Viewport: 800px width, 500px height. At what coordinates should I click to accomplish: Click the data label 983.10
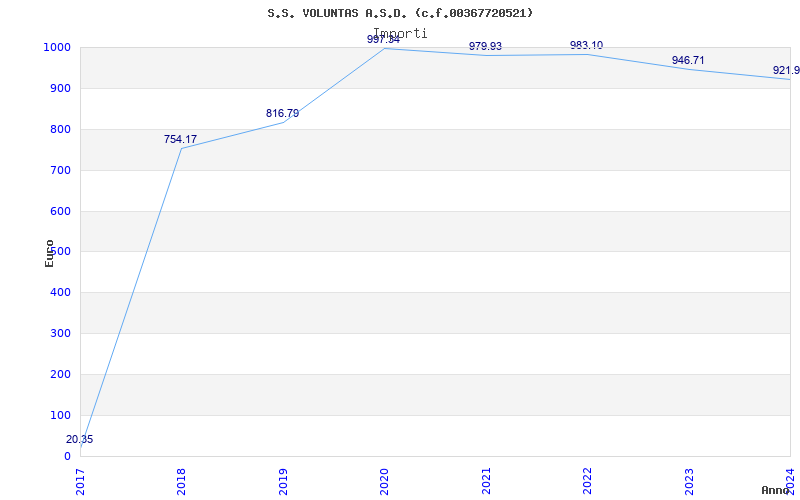pos(586,45)
